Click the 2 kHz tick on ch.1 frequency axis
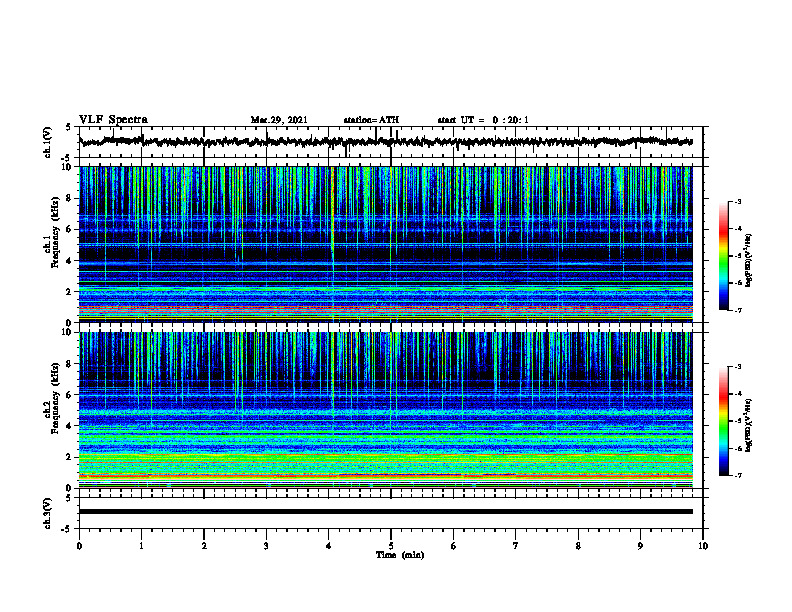 coord(70,291)
